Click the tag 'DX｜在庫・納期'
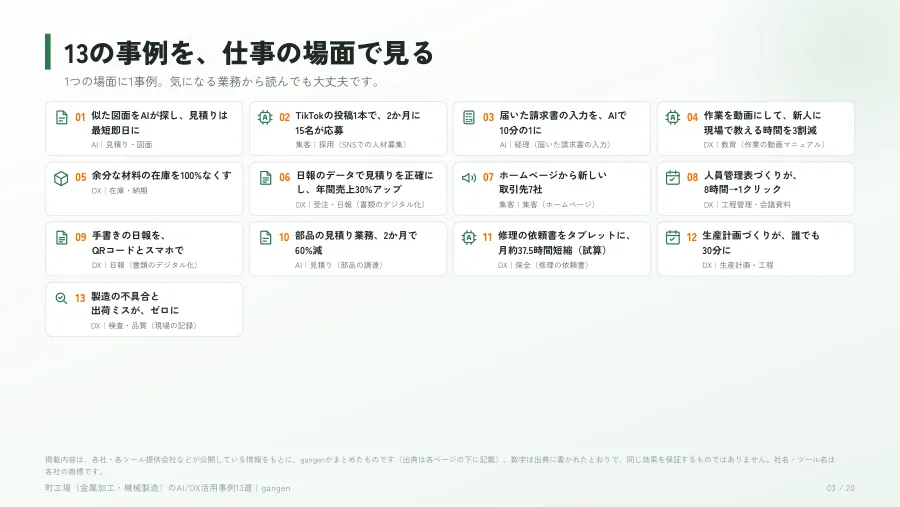 119,191
